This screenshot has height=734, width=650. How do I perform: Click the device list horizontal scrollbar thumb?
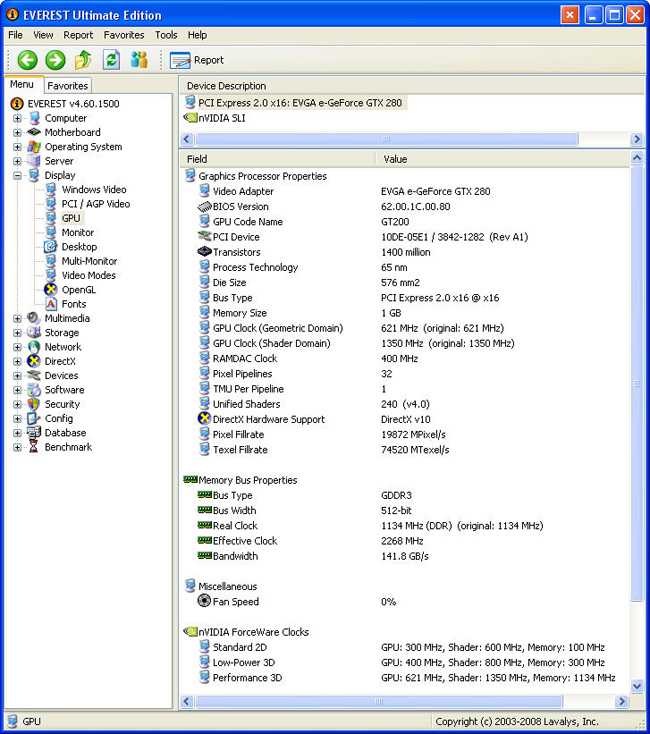point(387,139)
